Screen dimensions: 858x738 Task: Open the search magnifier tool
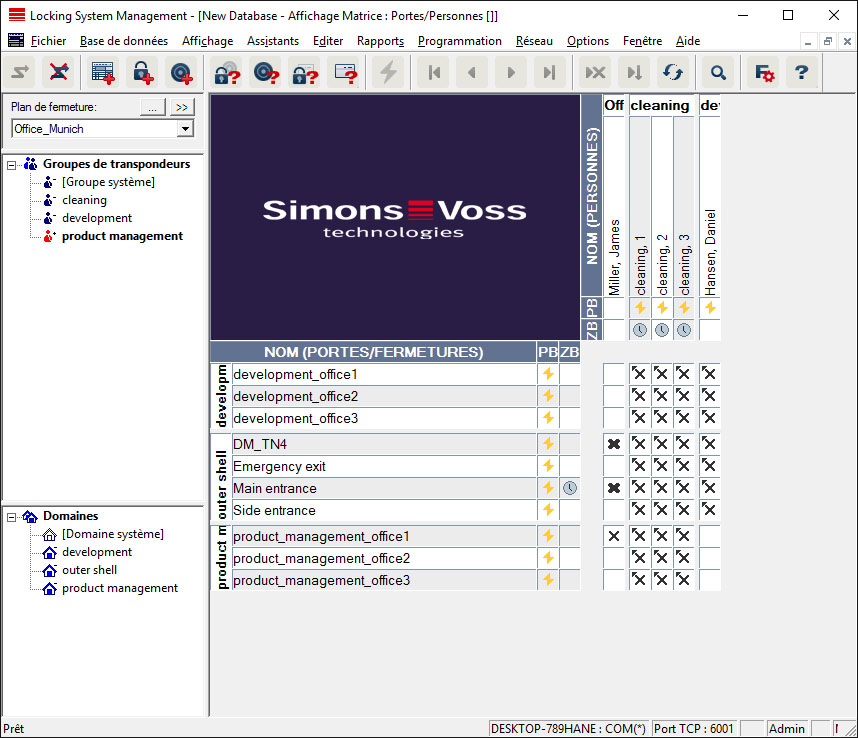tap(718, 72)
